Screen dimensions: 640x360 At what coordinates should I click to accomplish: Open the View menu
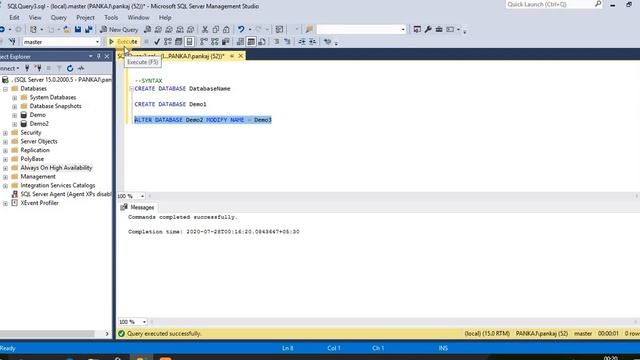pos(35,18)
